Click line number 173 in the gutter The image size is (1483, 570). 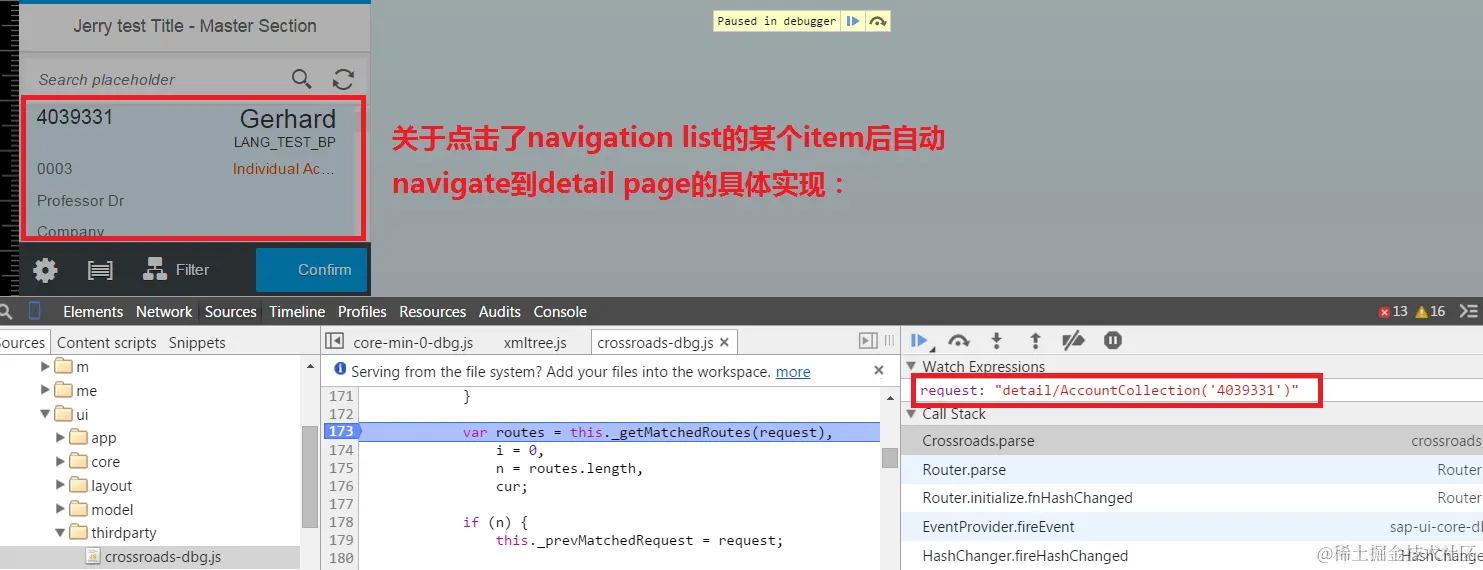click(x=341, y=431)
